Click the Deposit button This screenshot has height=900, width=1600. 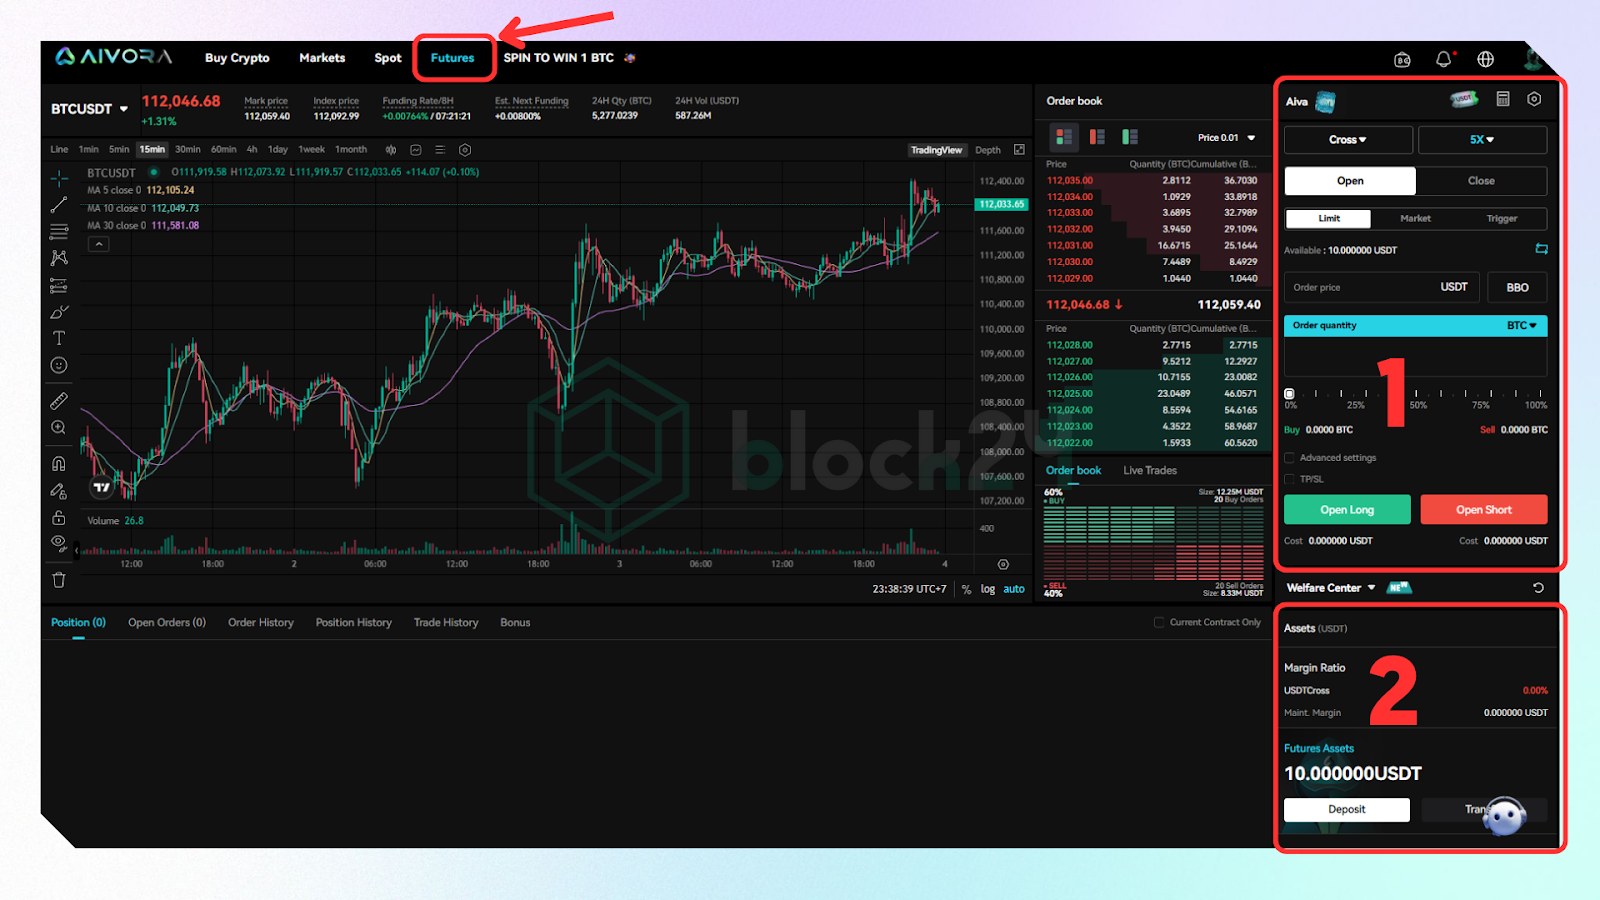click(1347, 810)
